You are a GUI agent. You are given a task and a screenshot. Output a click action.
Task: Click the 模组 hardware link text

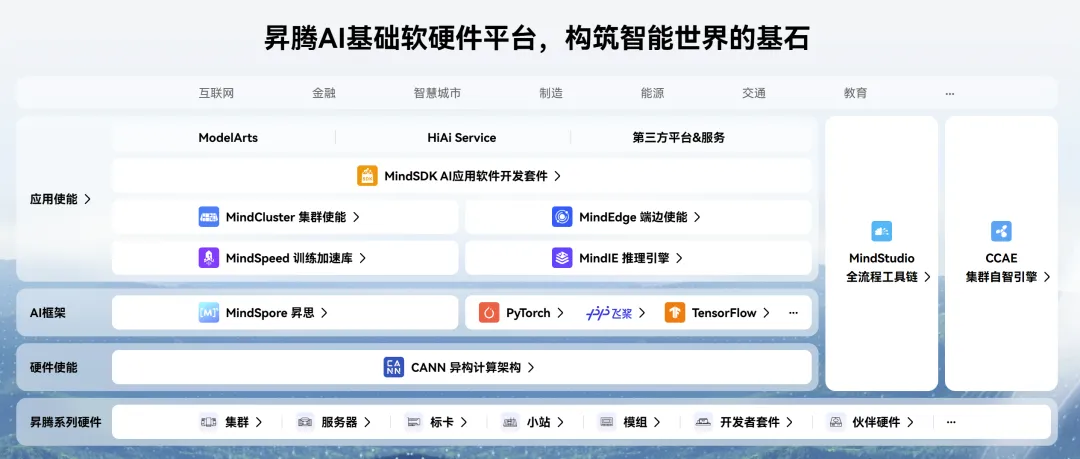[635, 422]
